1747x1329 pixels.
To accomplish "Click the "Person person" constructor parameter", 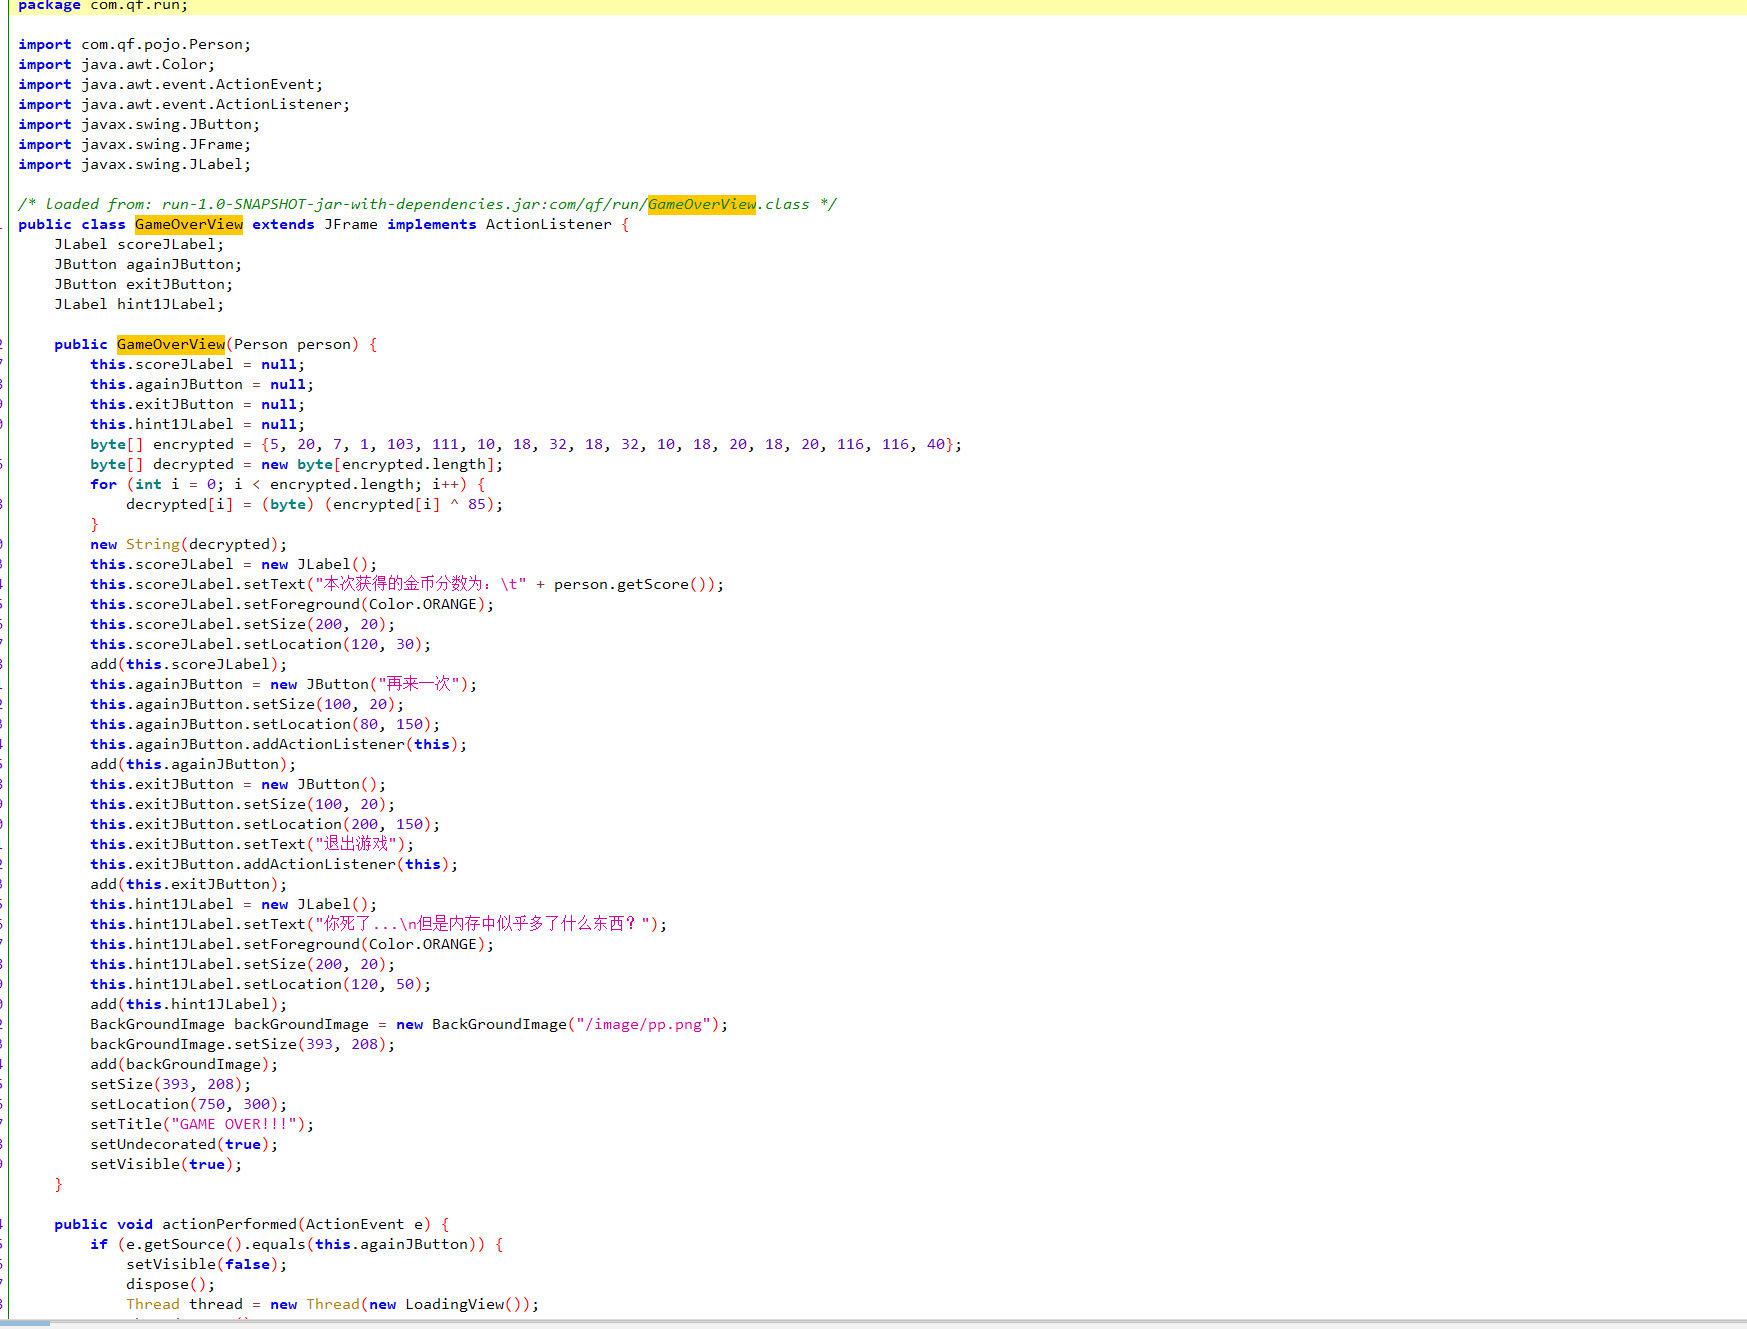I will point(293,344).
